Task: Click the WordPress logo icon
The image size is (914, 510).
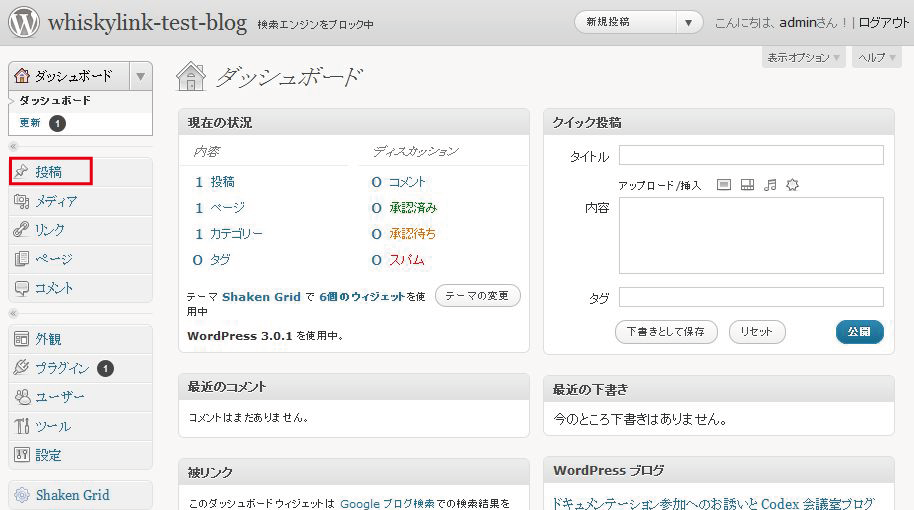Action: pyautogui.click(x=24, y=22)
